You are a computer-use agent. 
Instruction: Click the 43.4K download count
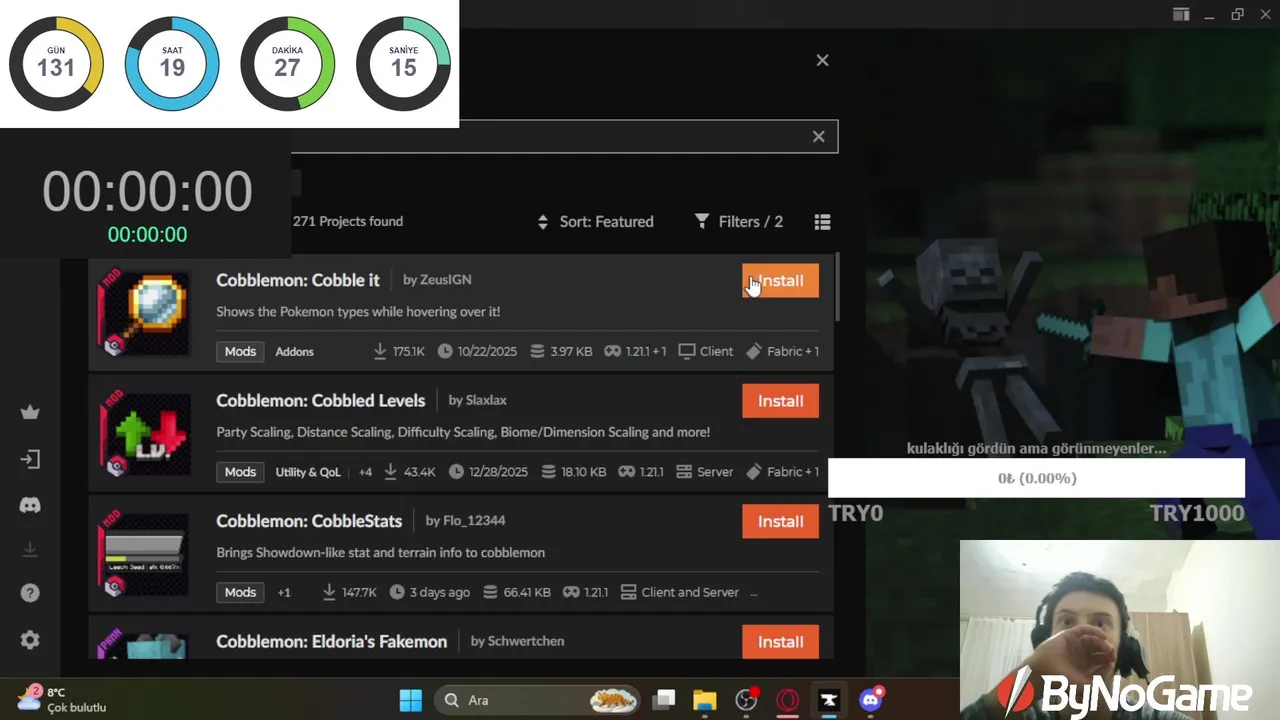(410, 472)
